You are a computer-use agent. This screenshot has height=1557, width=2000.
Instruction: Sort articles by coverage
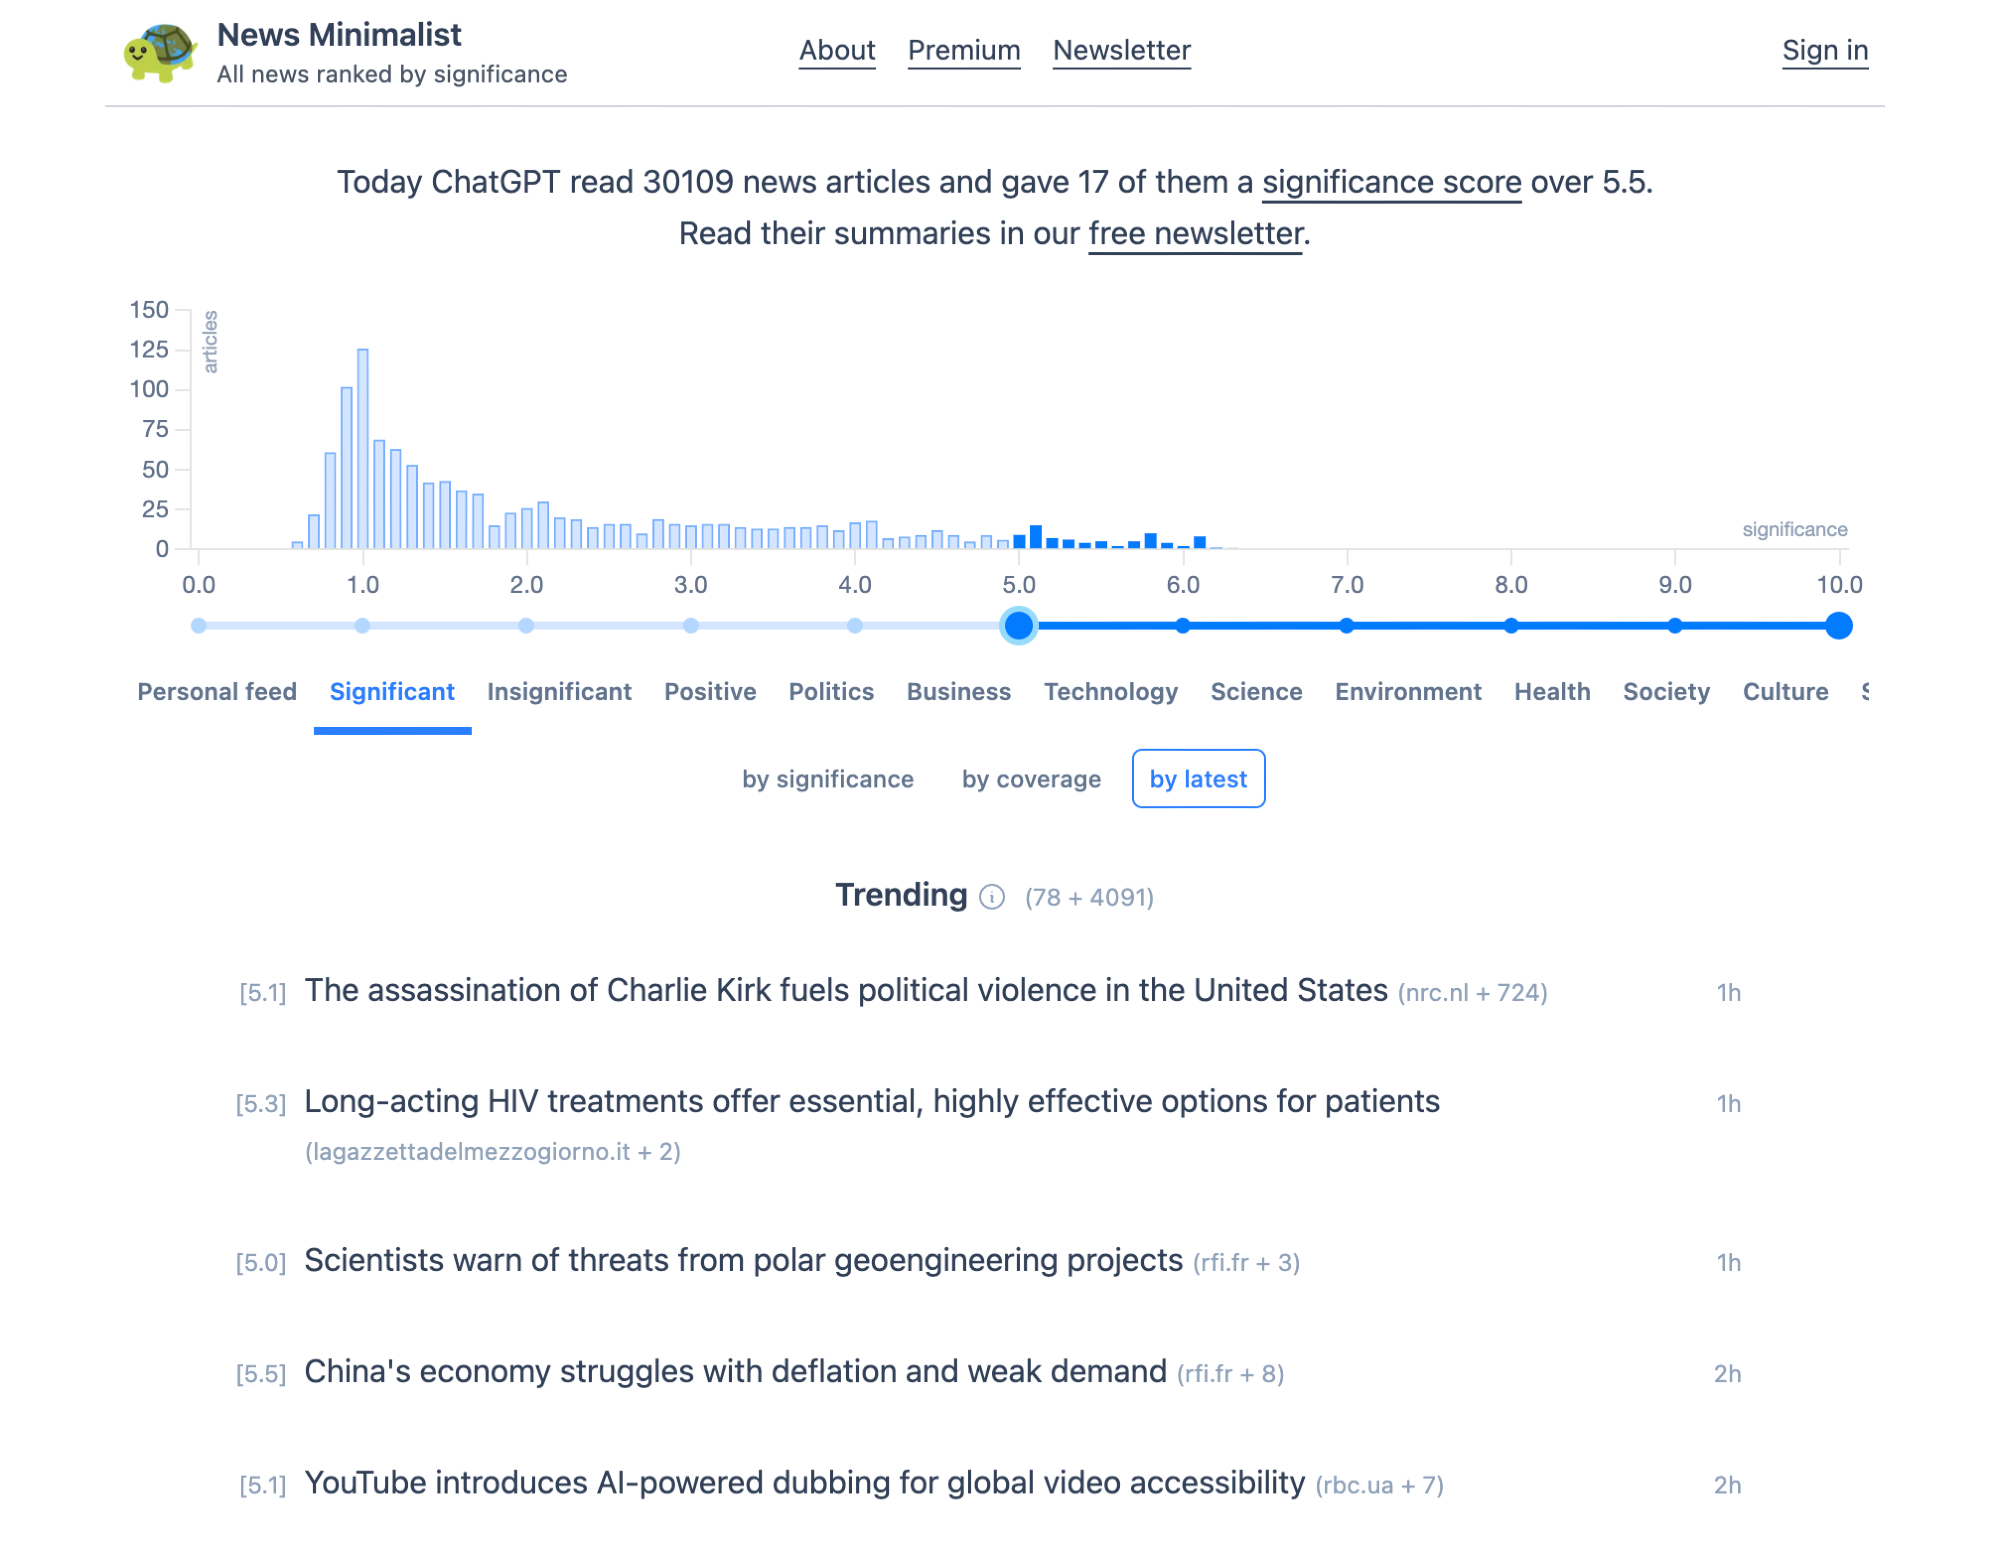[x=1031, y=779]
